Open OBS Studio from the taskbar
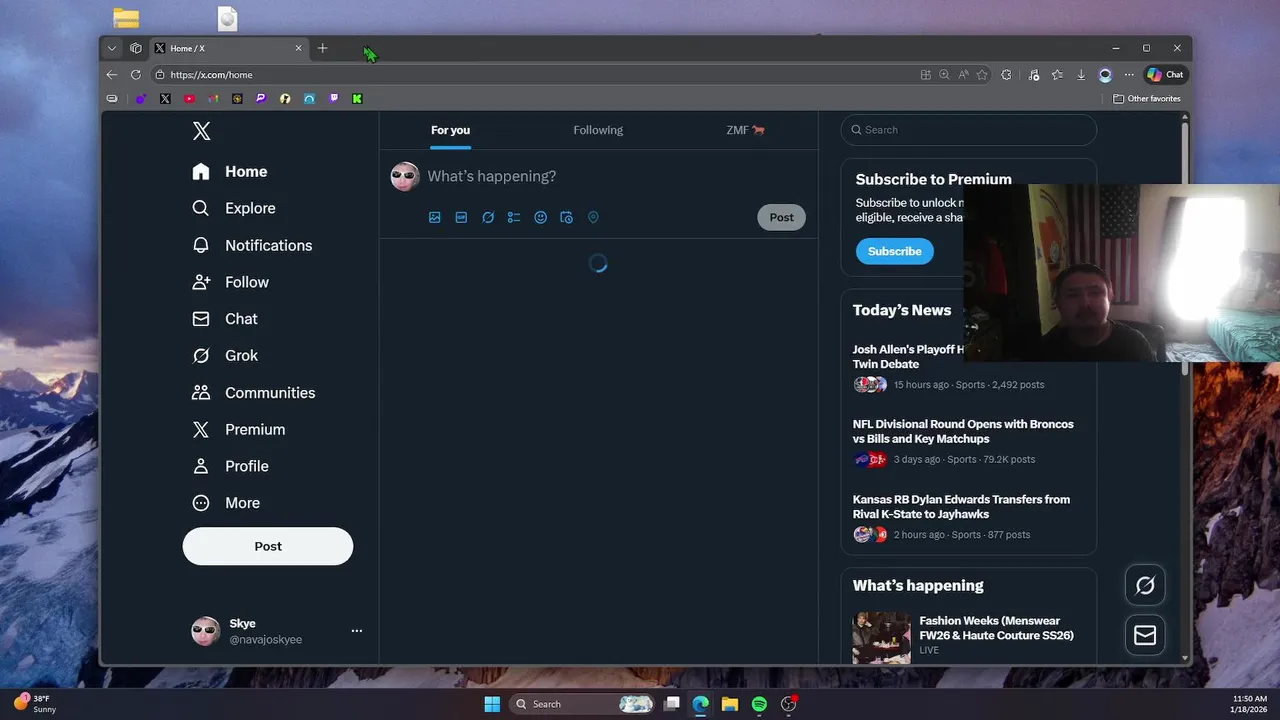Screen dimensions: 1280x720 point(789,704)
